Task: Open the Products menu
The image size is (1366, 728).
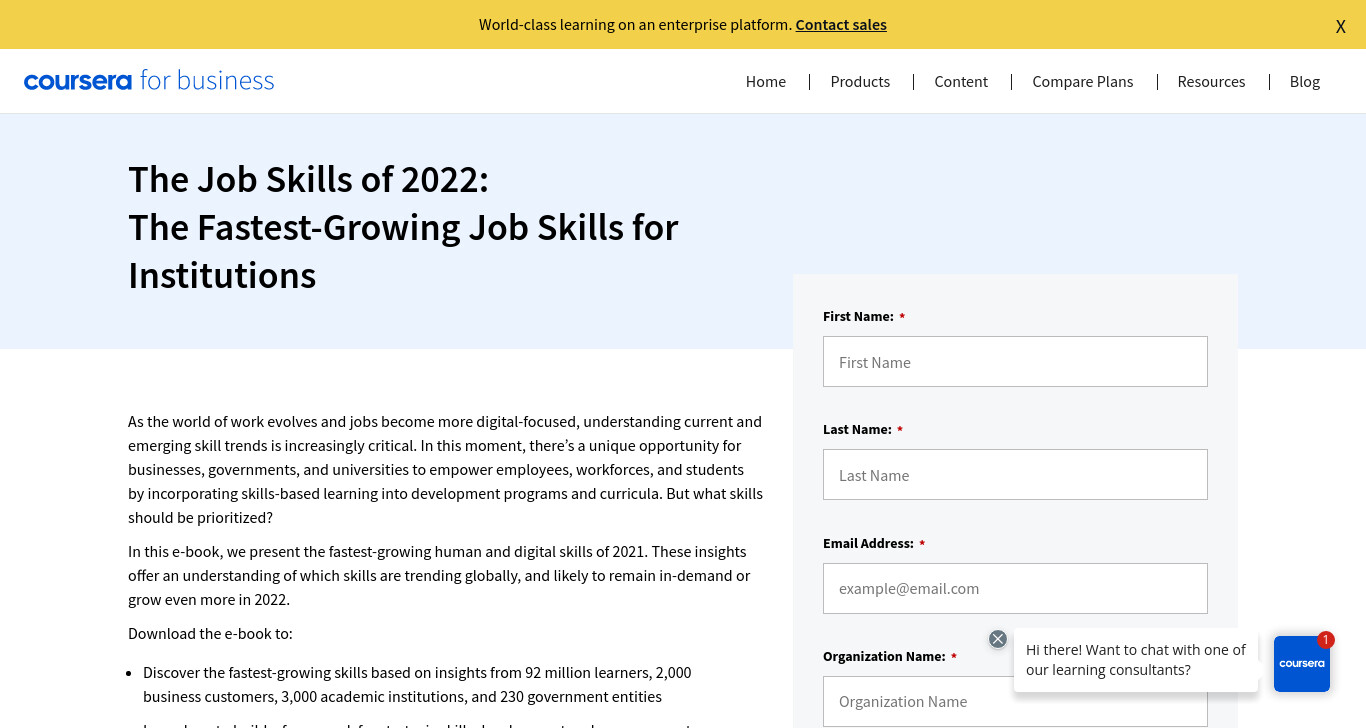Action: click(x=860, y=82)
